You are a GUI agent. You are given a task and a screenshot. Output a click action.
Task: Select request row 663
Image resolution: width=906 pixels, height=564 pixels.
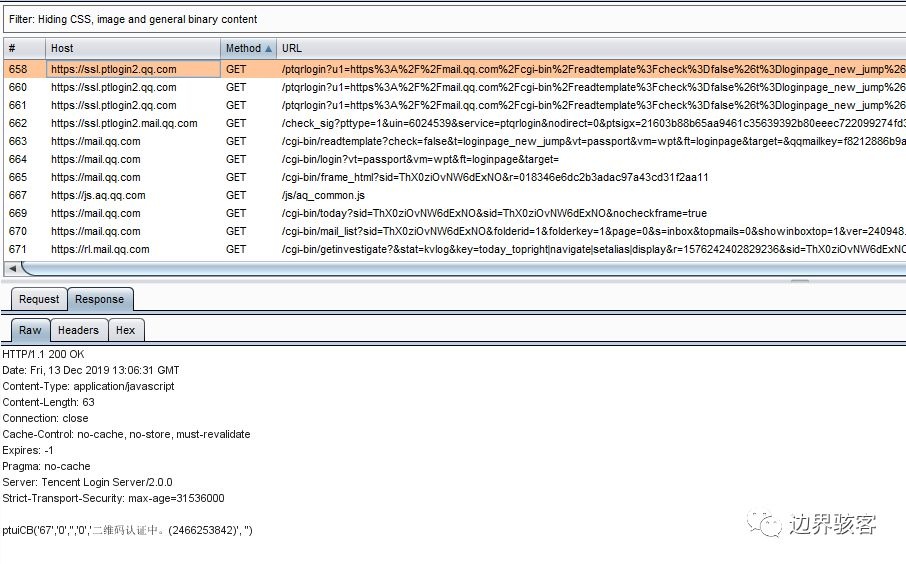coord(454,141)
